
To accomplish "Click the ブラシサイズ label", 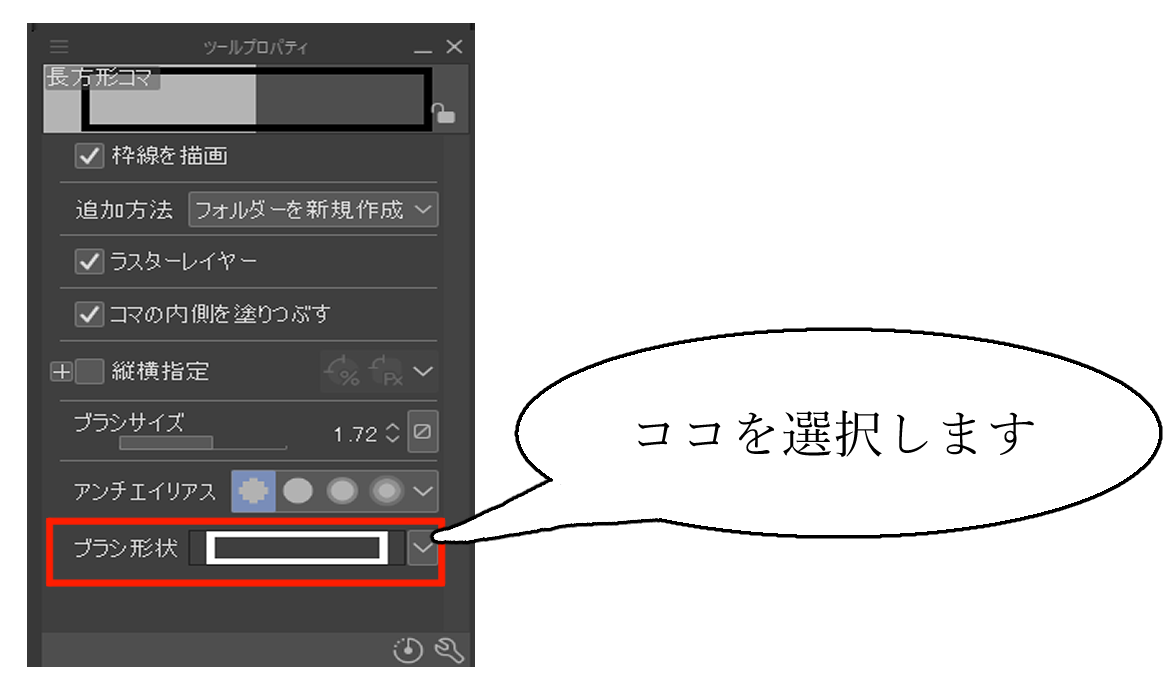I will pyautogui.click(x=129, y=423).
